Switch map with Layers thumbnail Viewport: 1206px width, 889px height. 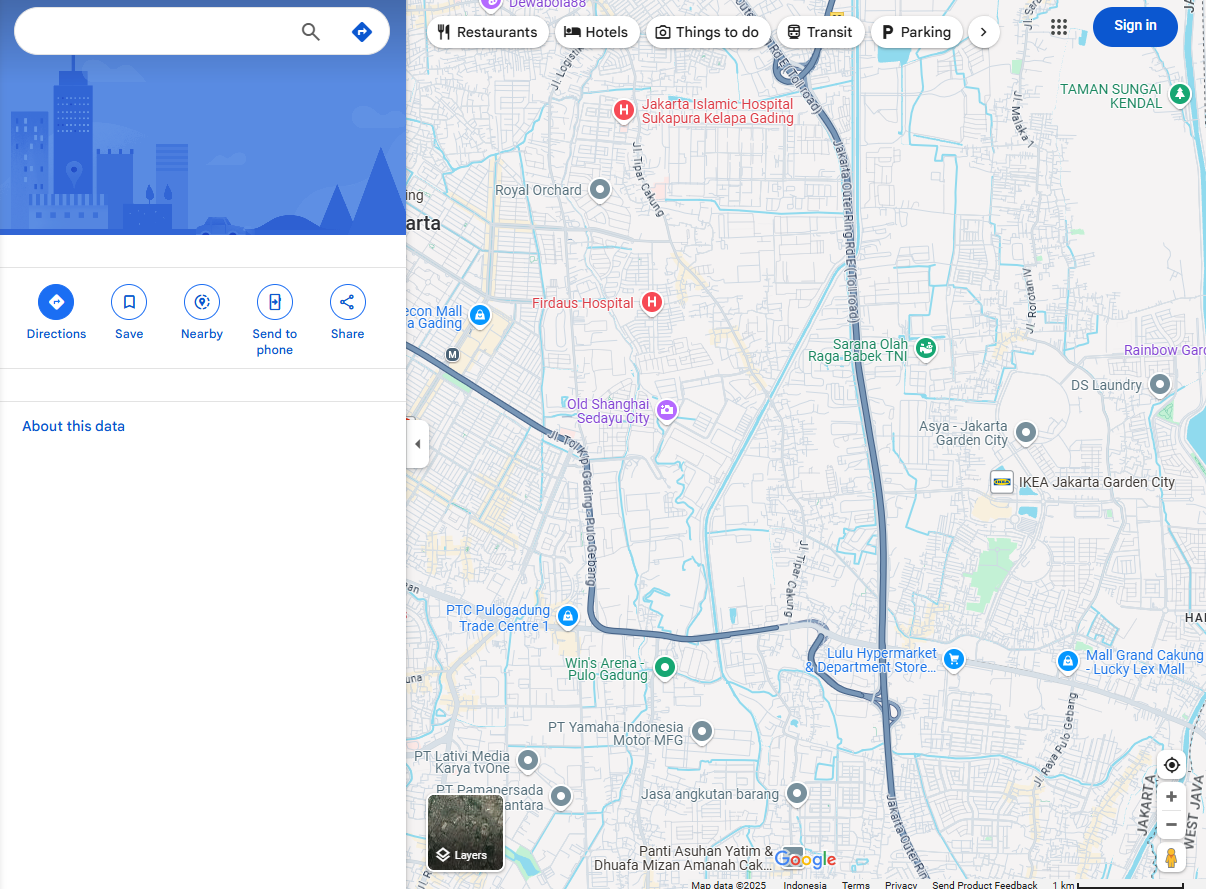[466, 832]
